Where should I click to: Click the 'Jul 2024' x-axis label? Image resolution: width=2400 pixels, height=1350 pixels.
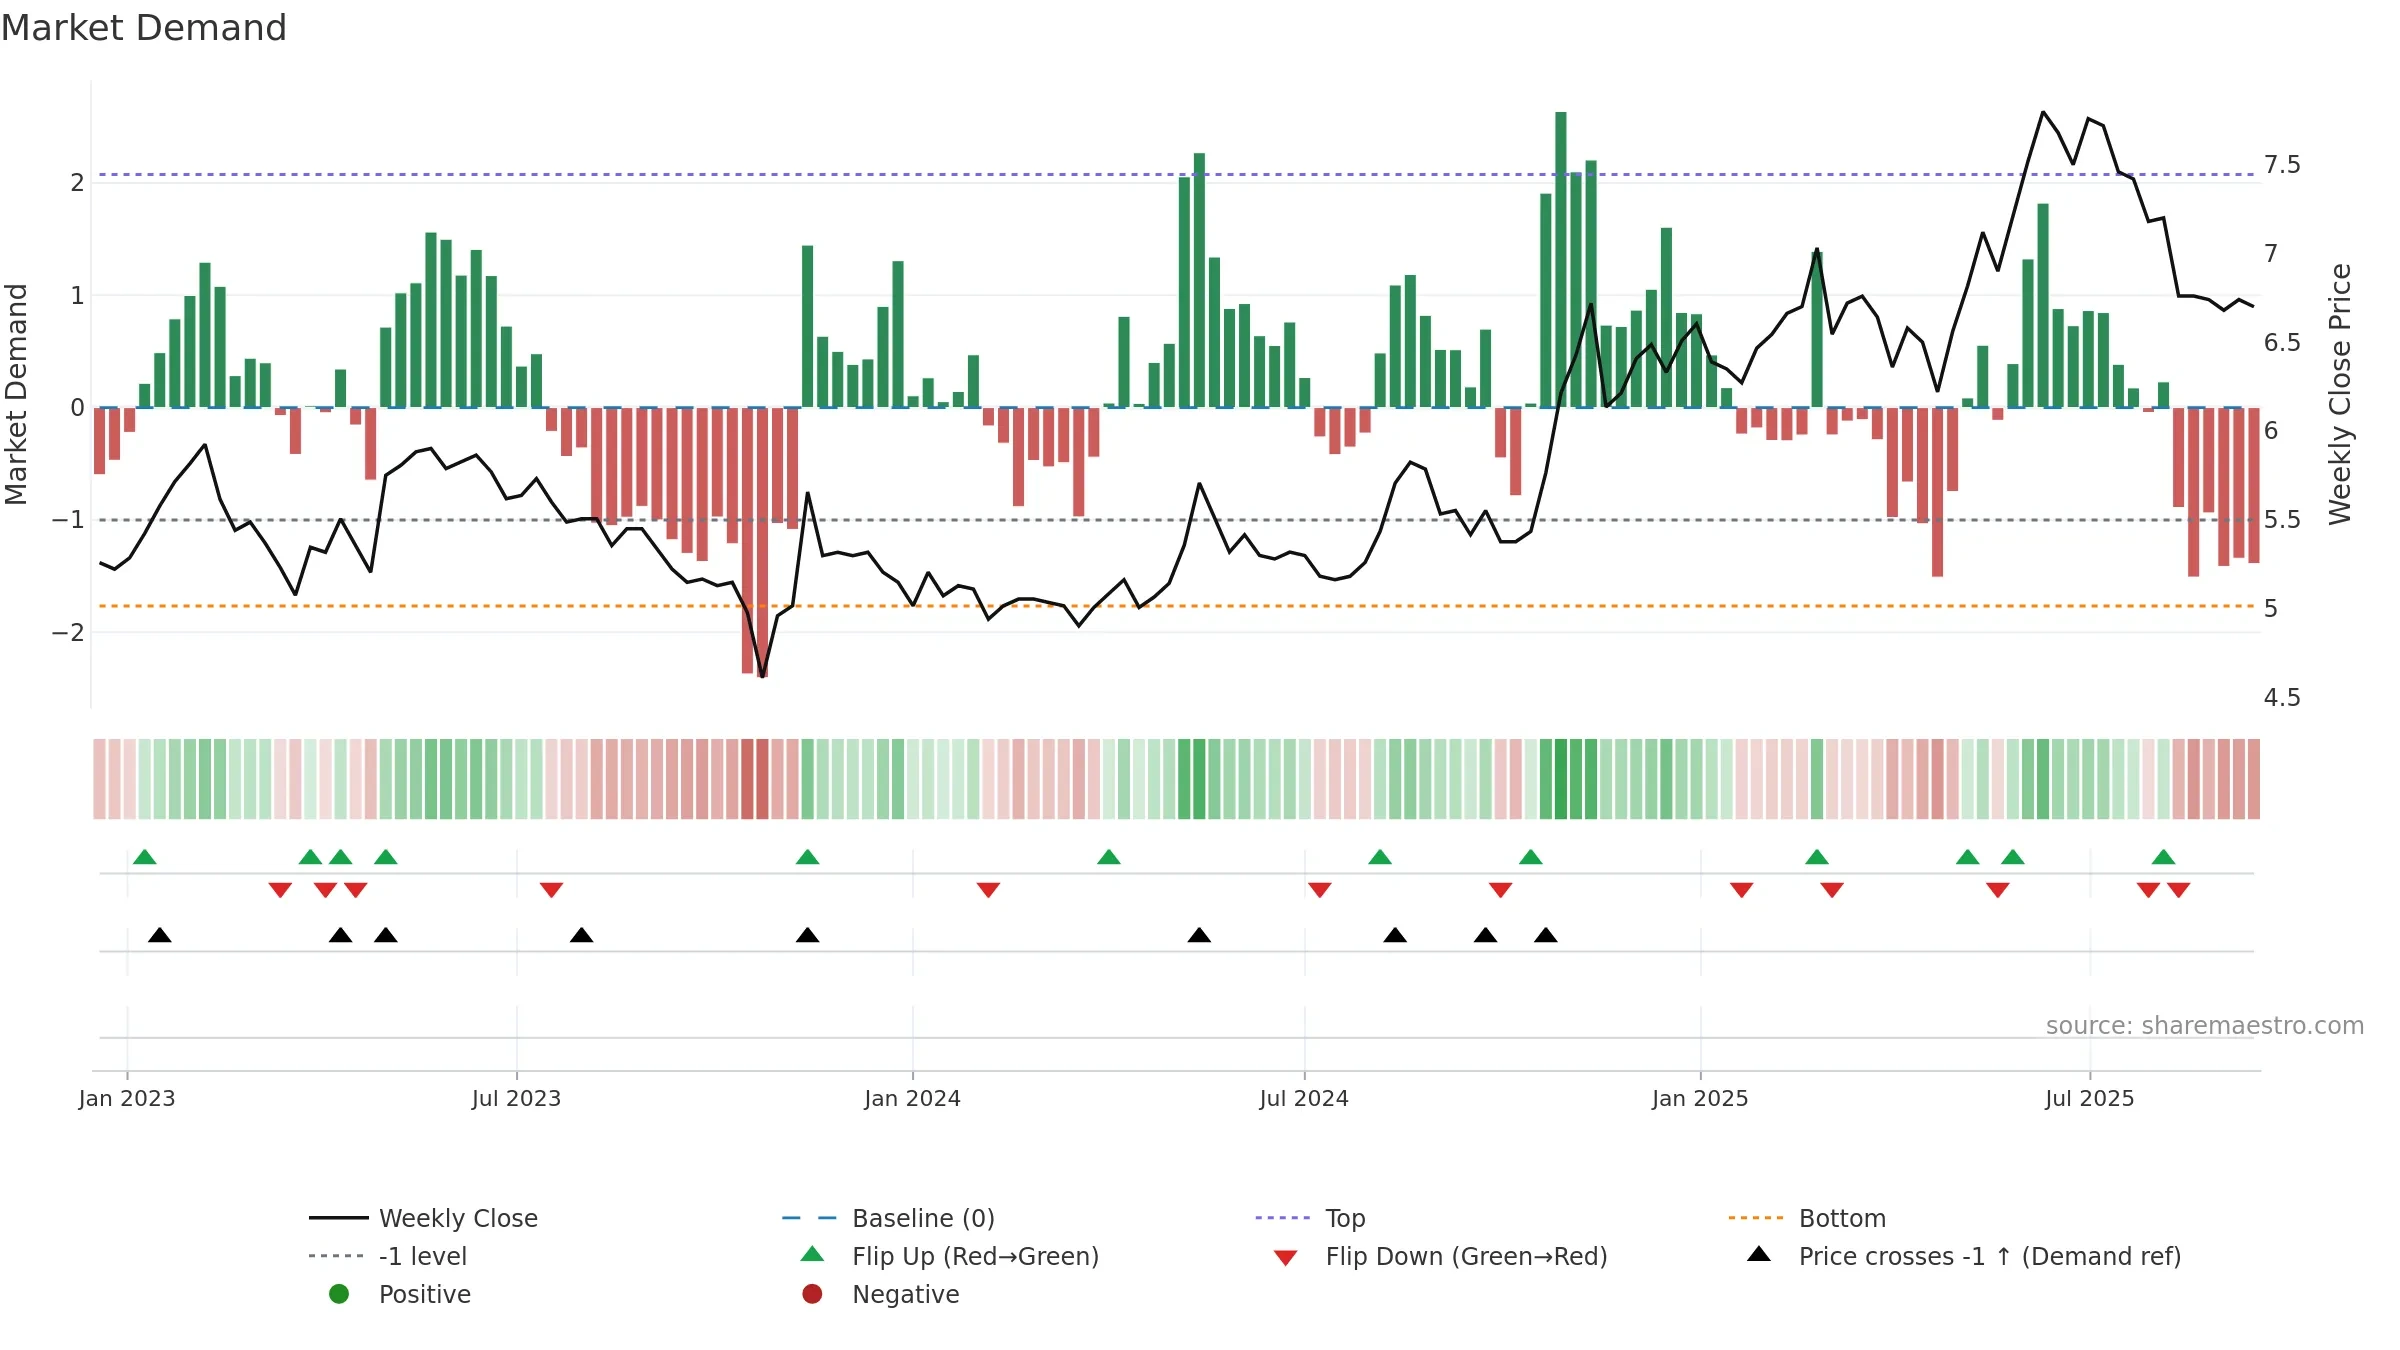coord(1304,1099)
